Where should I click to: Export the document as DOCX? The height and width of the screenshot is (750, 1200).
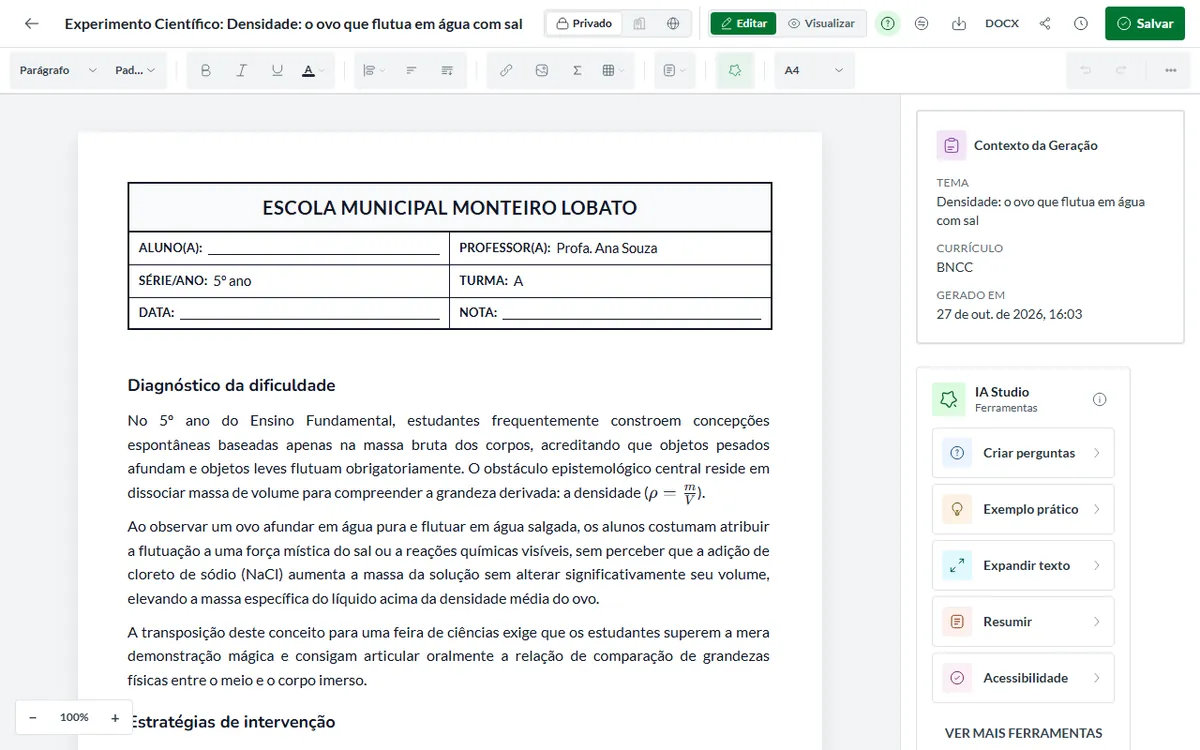click(1002, 23)
